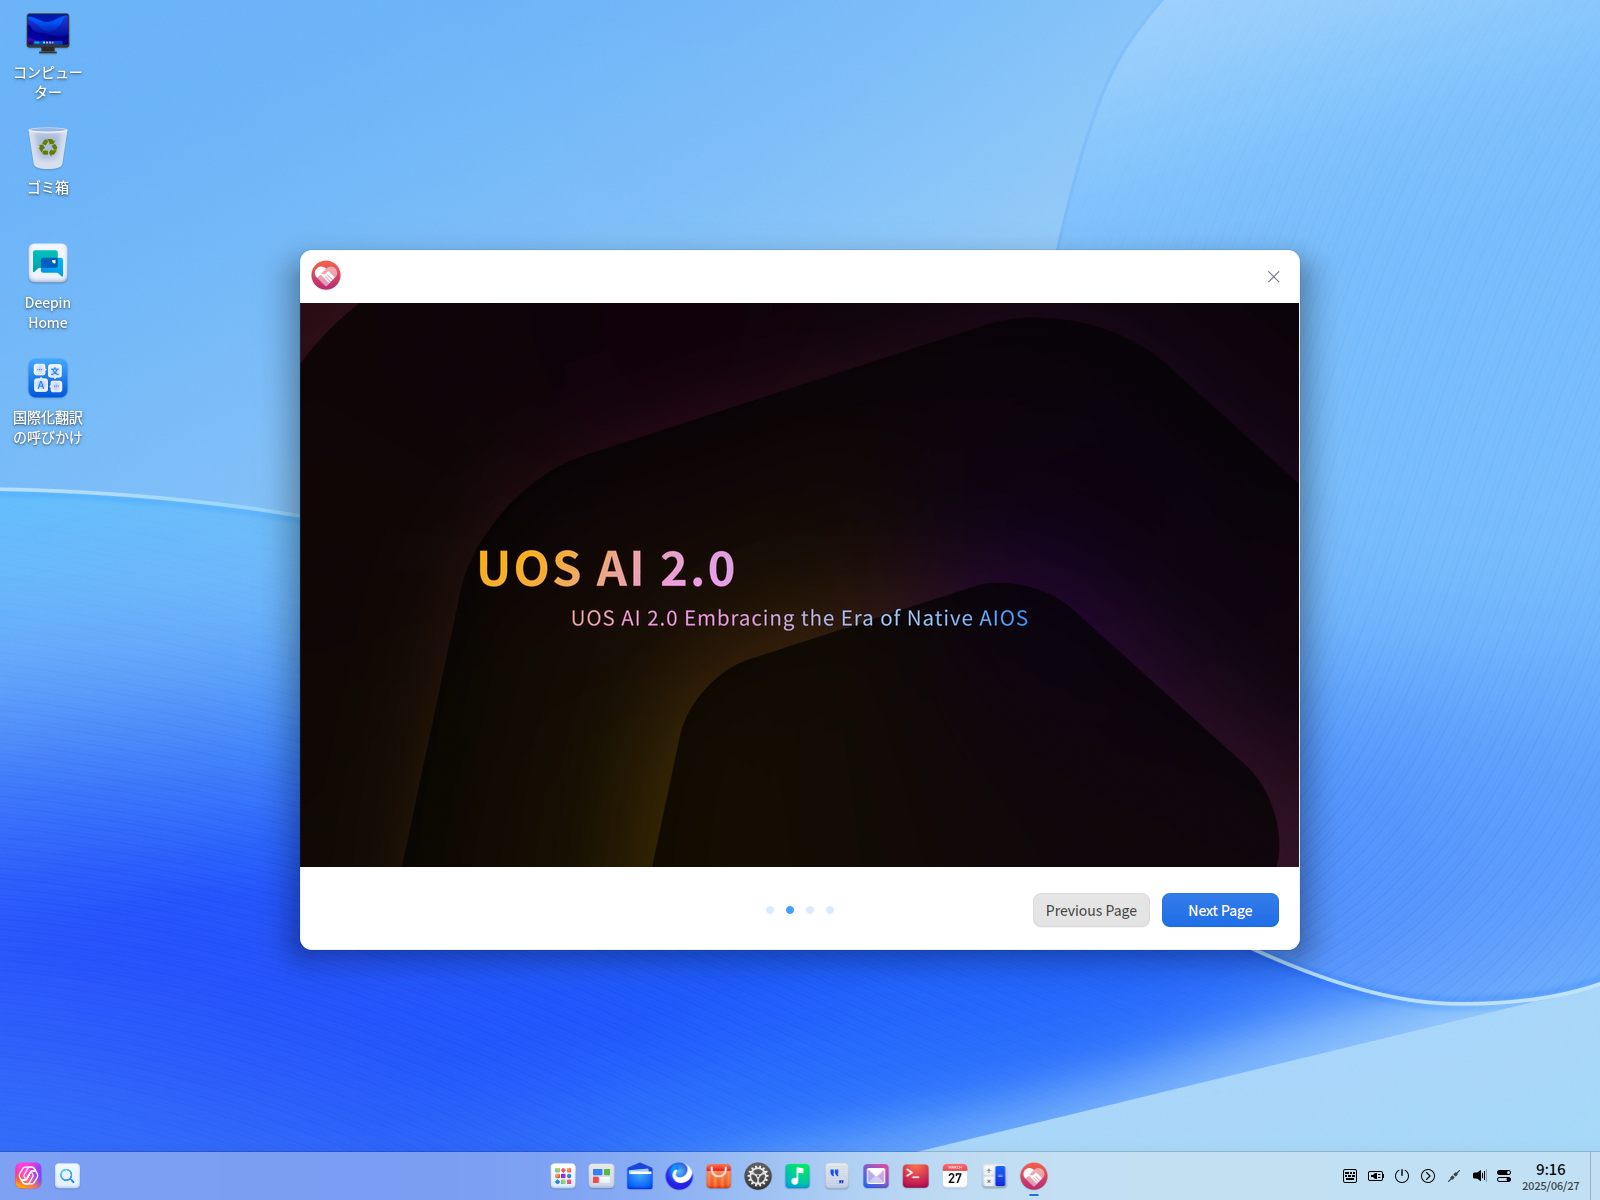Go to the Next Page
Screen dimensions: 1600x1200
coord(1220,910)
